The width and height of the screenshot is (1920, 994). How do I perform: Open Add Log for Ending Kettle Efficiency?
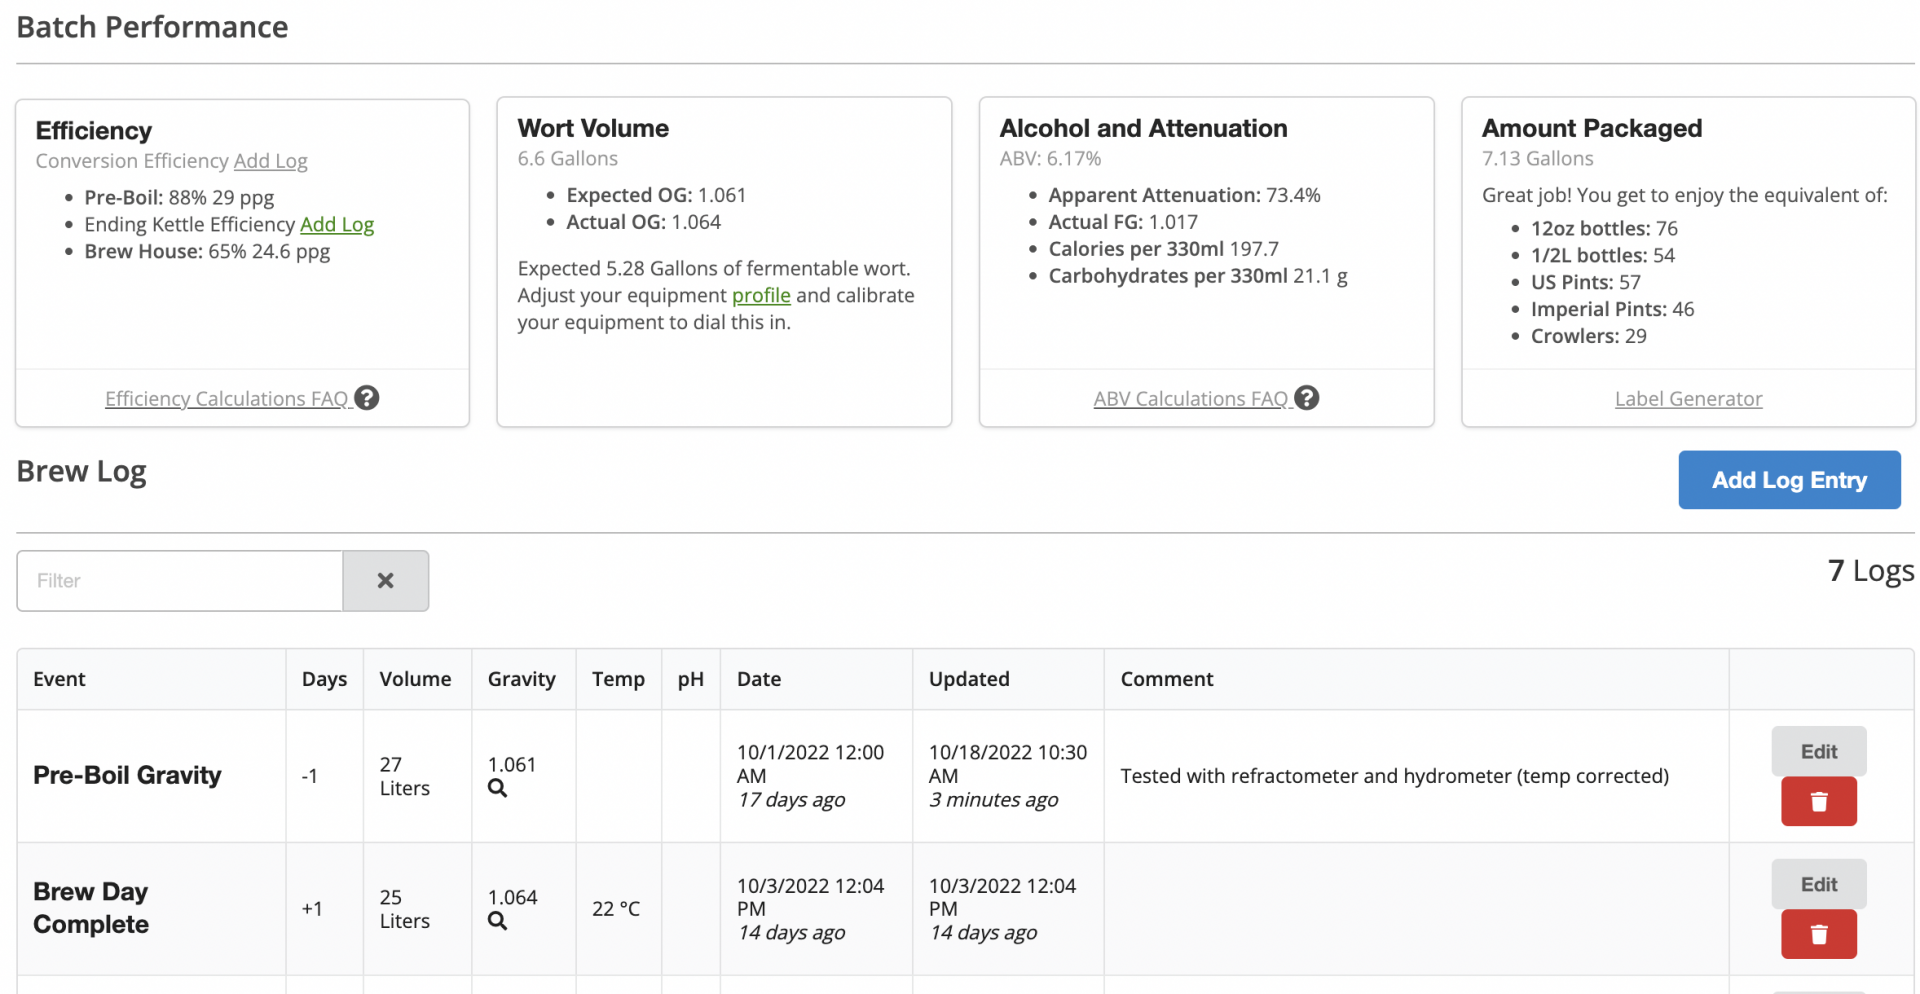(x=337, y=225)
